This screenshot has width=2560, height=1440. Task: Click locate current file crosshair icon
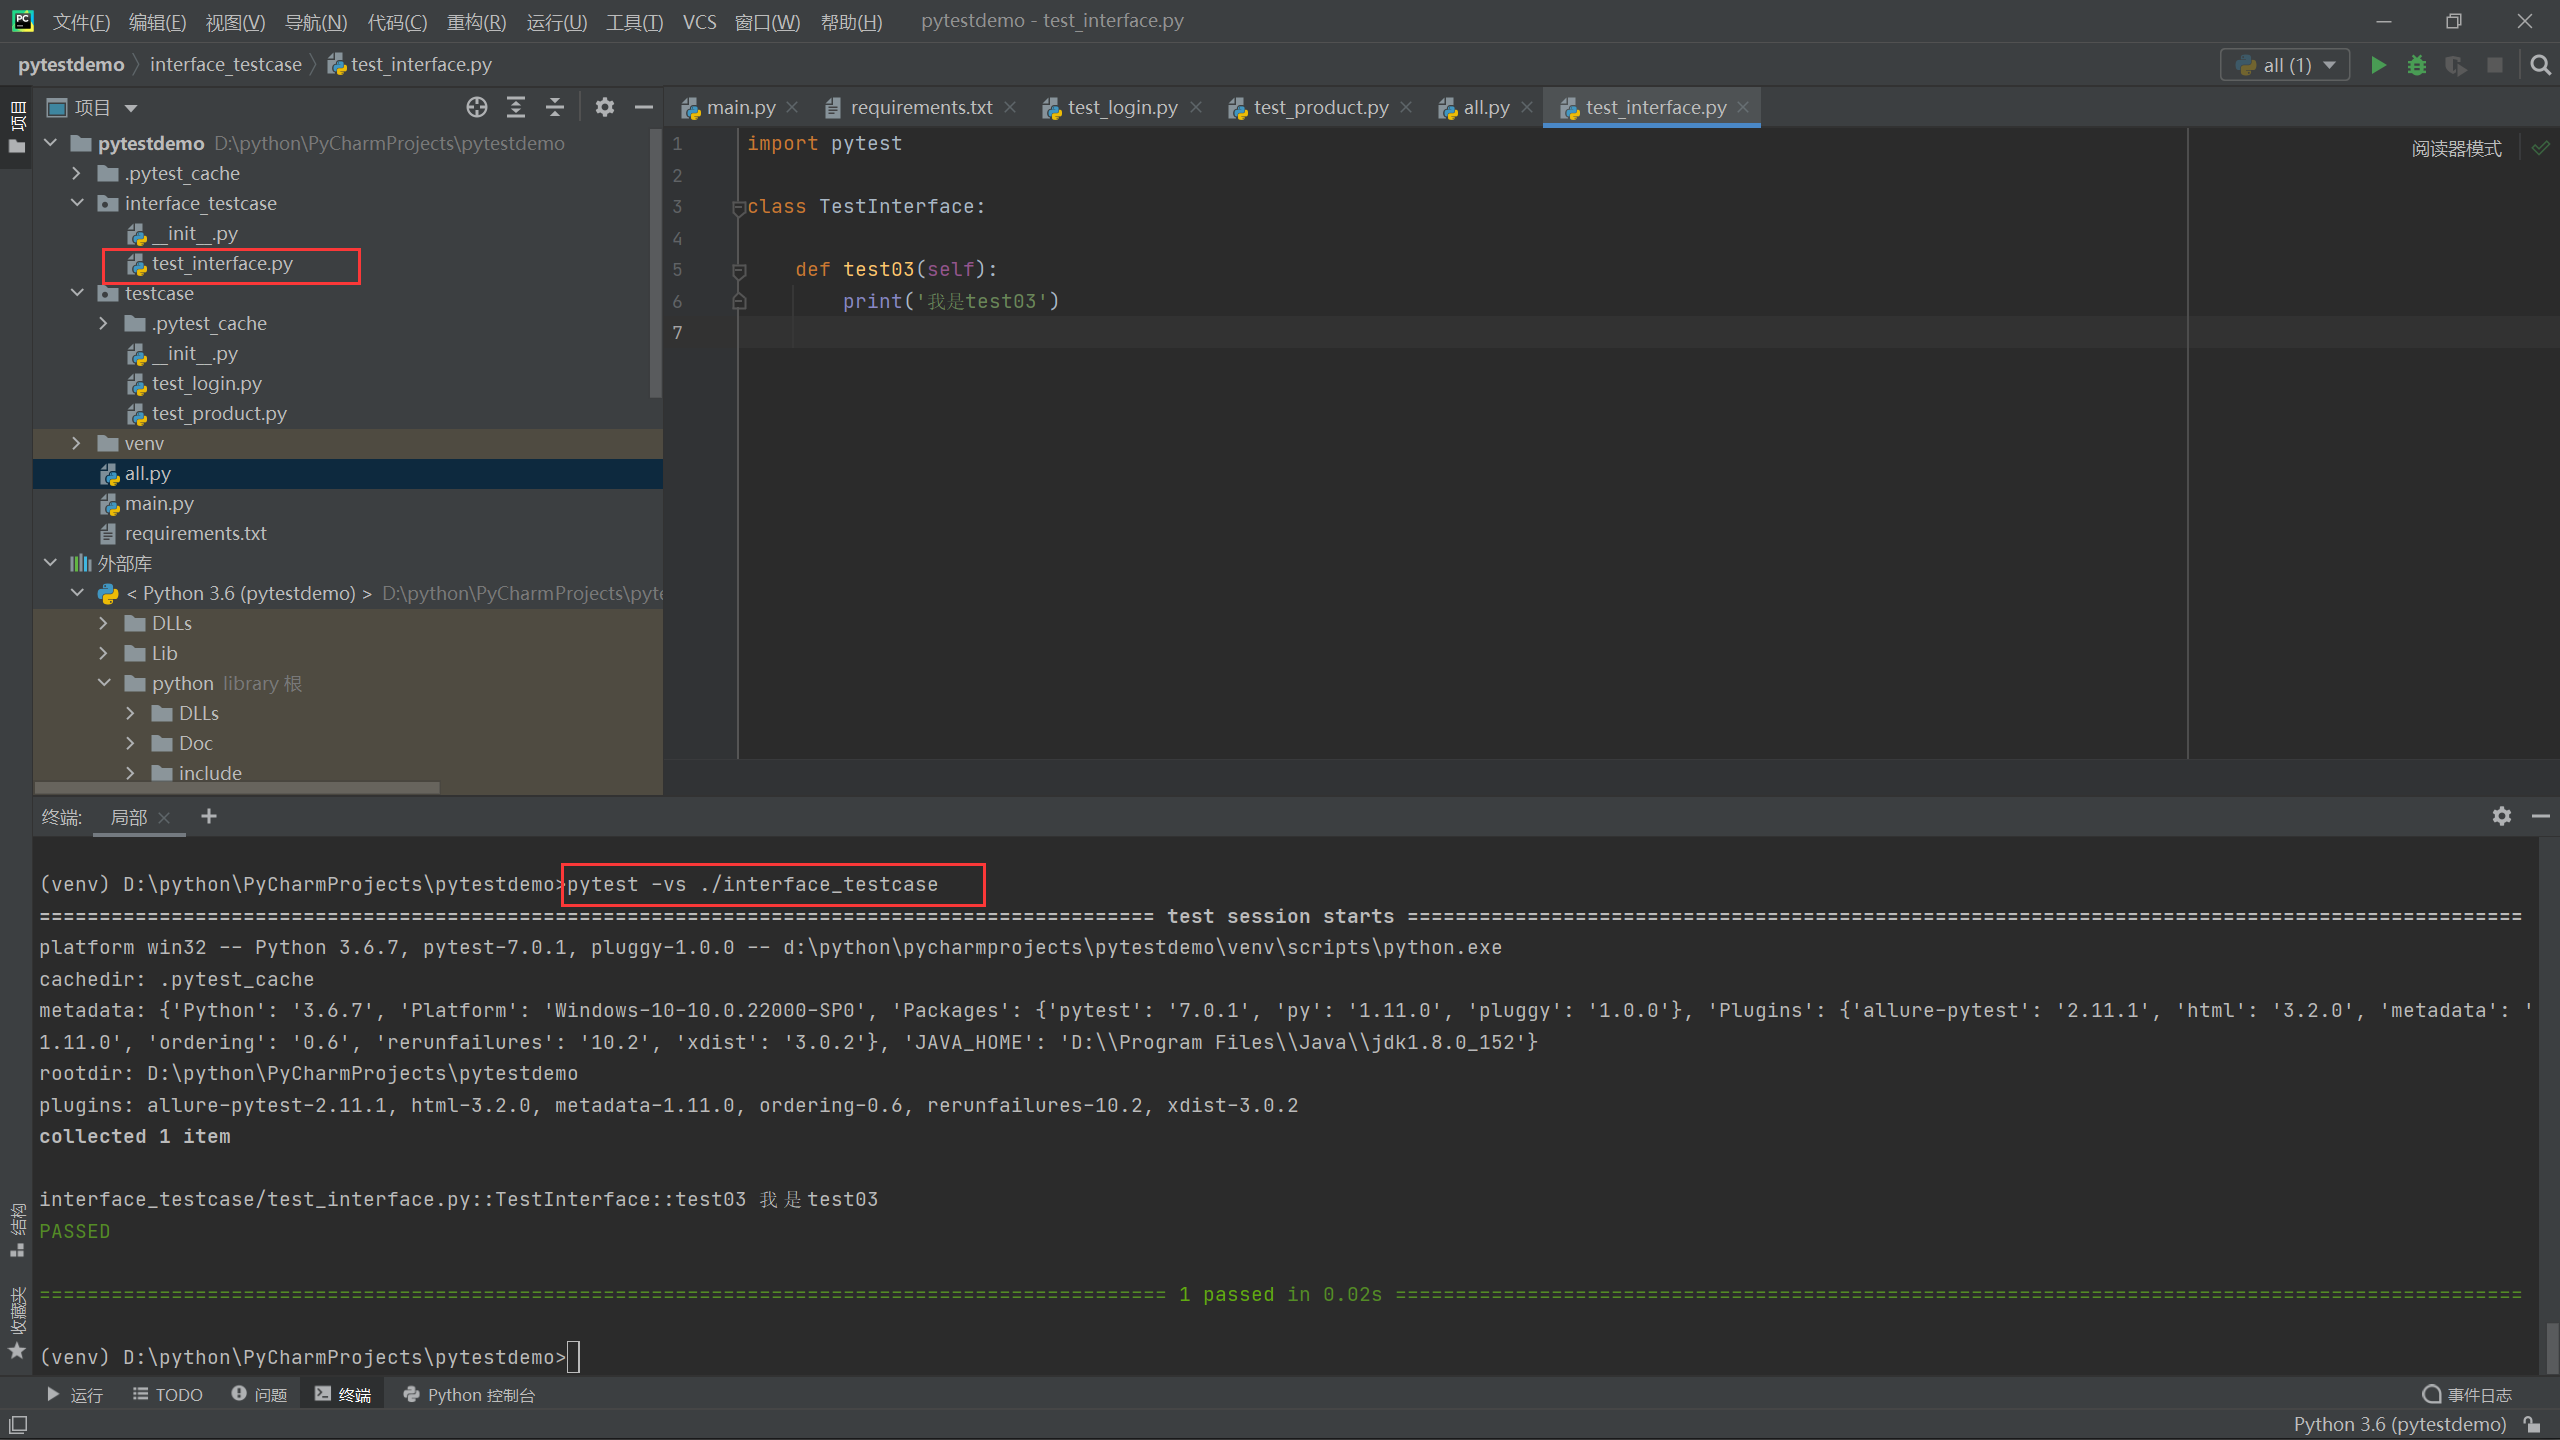(477, 107)
